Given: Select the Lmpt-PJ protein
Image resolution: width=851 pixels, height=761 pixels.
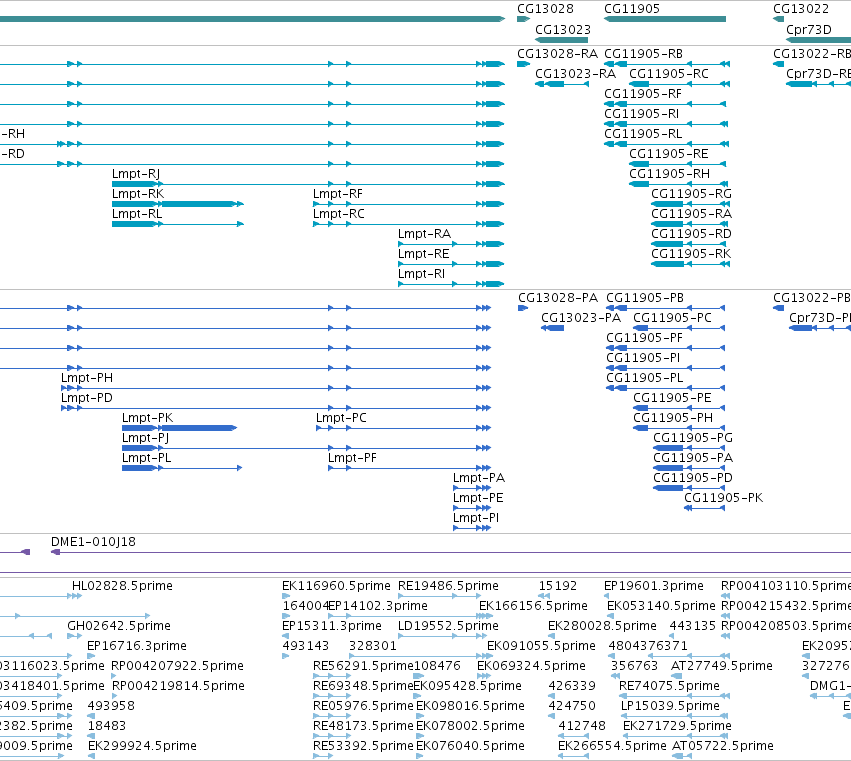Looking at the screenshot, I should click(x=307, y=448).
